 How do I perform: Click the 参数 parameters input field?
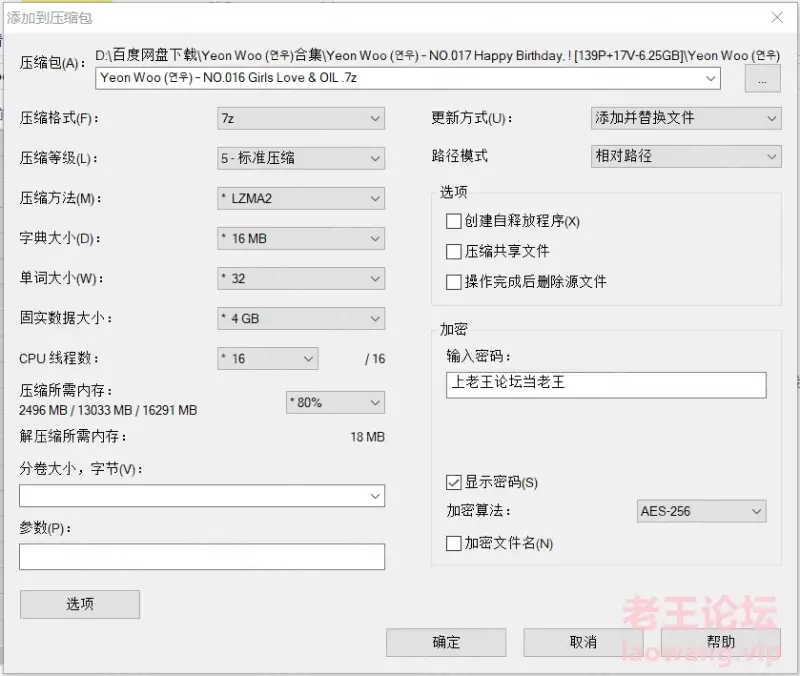[202, 557]
